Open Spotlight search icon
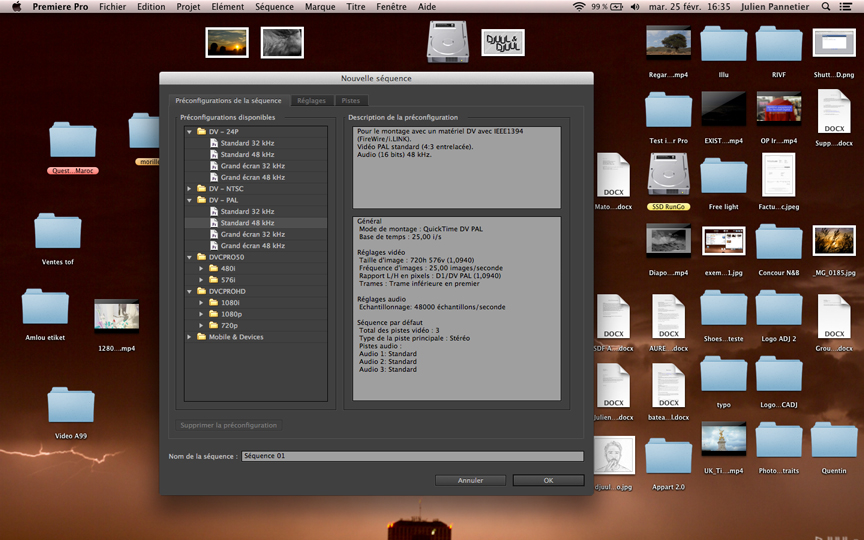 tap(825, 7)
